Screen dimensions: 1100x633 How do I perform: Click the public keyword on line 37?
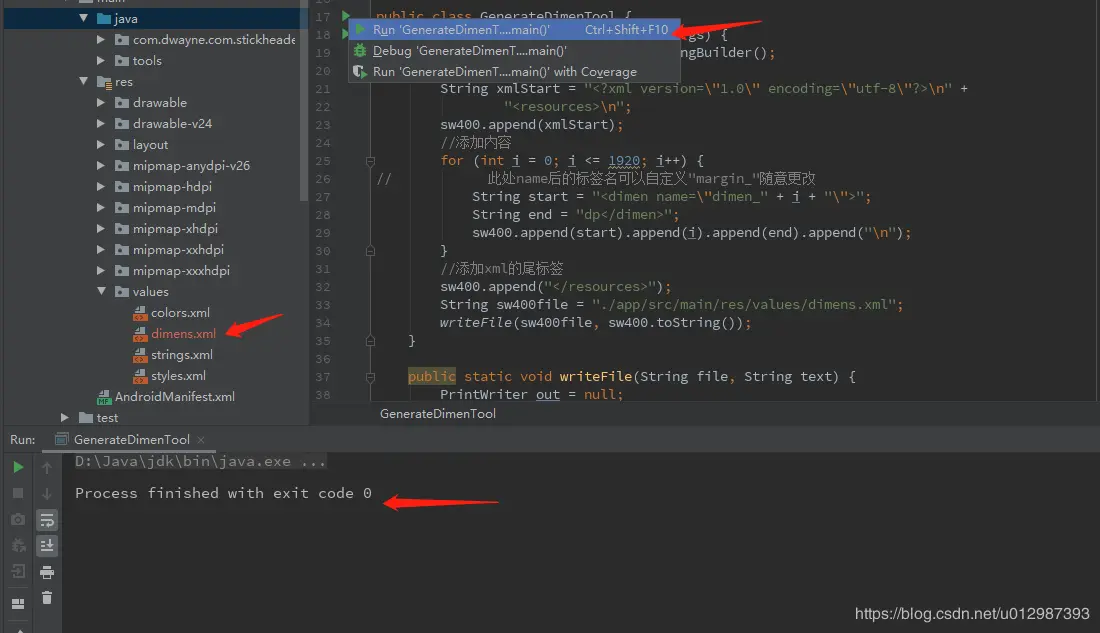(431, 377)
